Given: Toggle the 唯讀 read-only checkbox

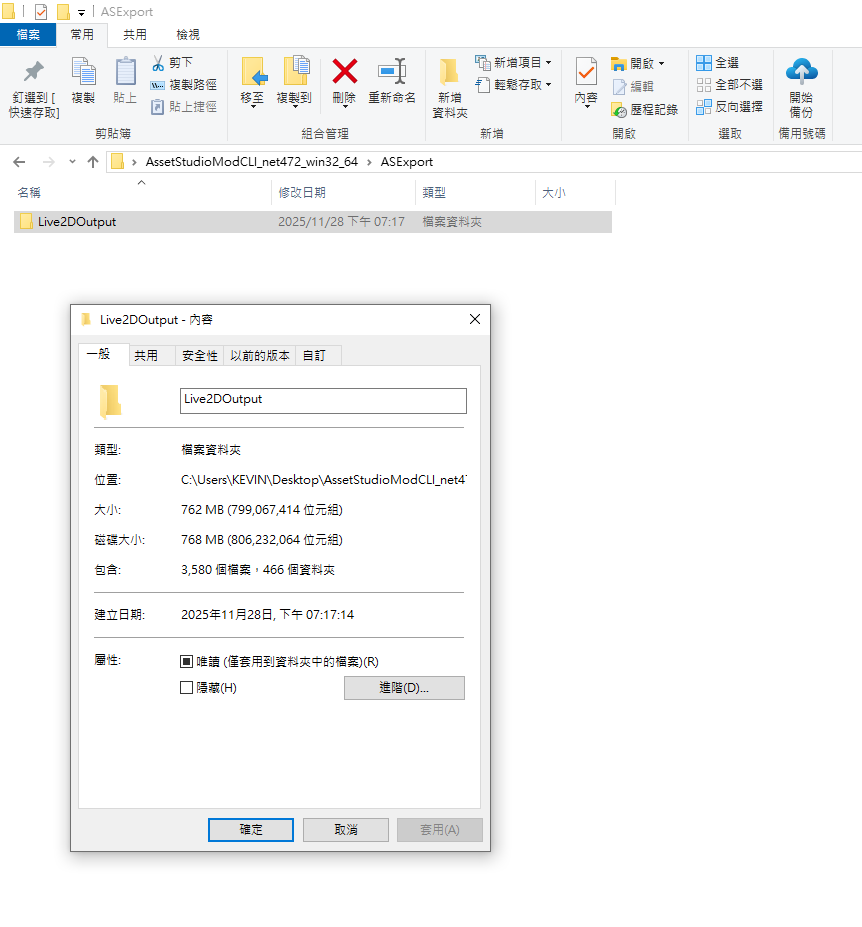Looking at the screenshot, I should point(186,662).
